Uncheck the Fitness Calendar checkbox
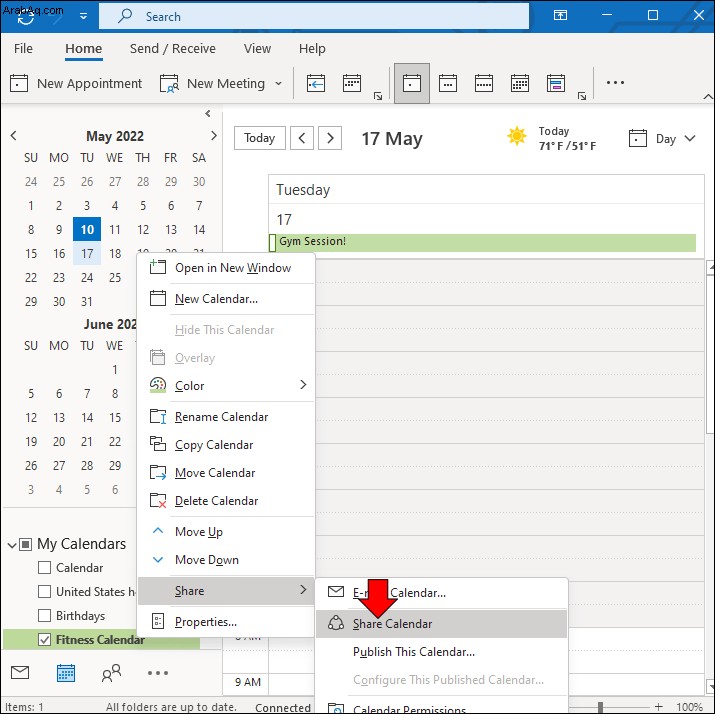This screenshot has height=714, width=715. (x=44, y=640)
